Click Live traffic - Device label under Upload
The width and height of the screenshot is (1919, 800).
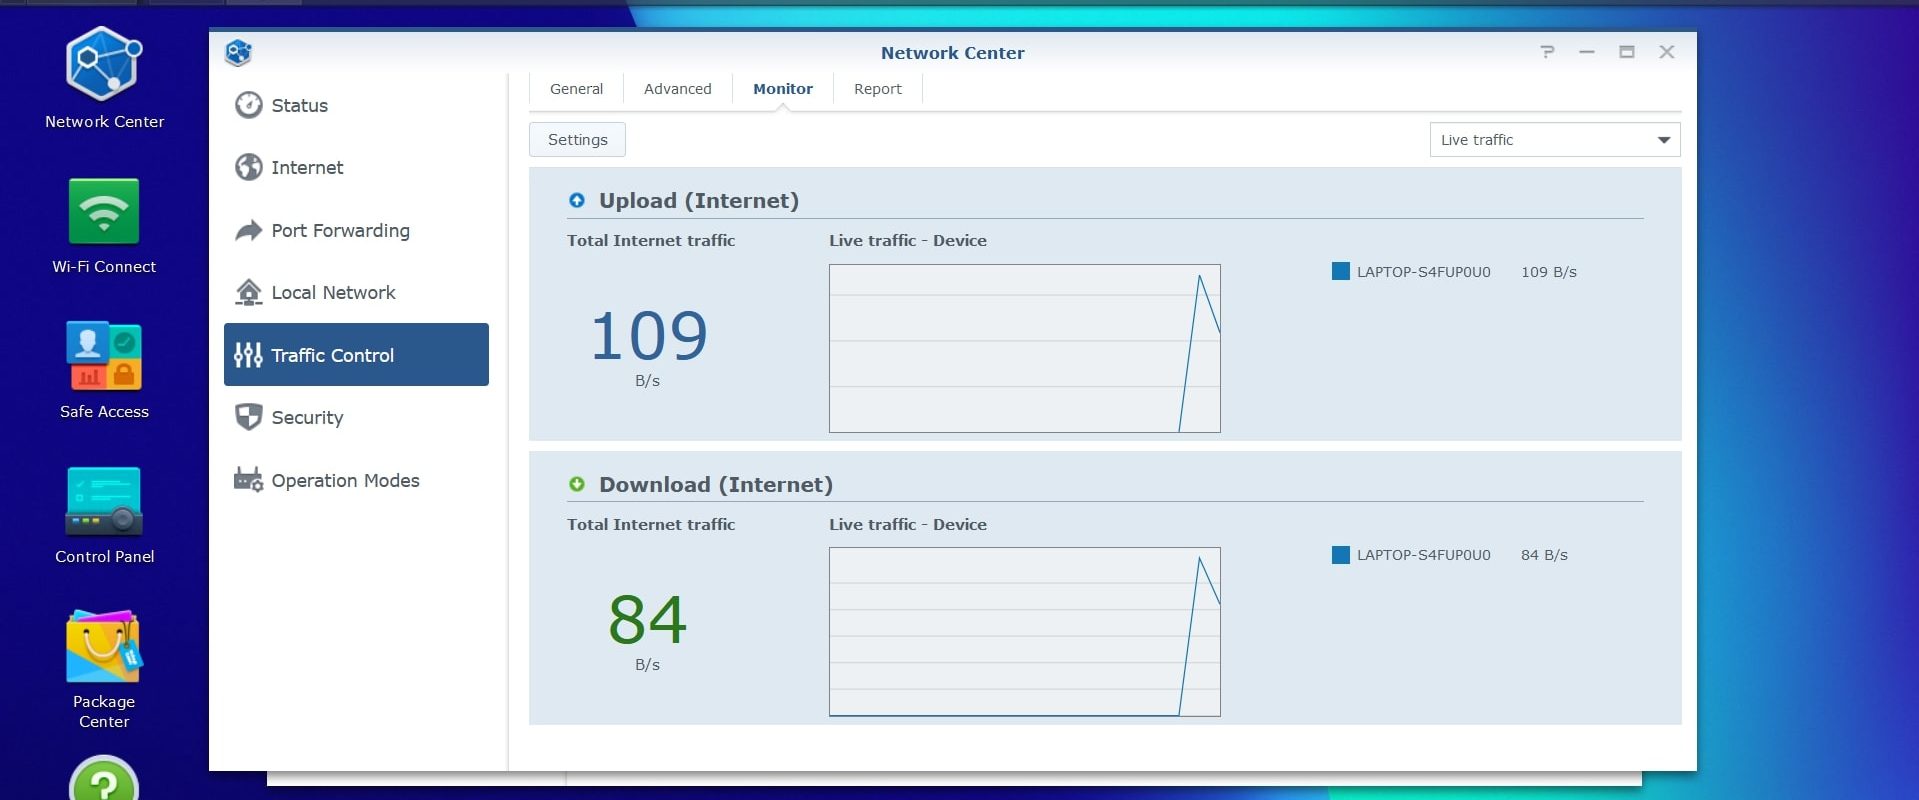click(x=908, y=240)
